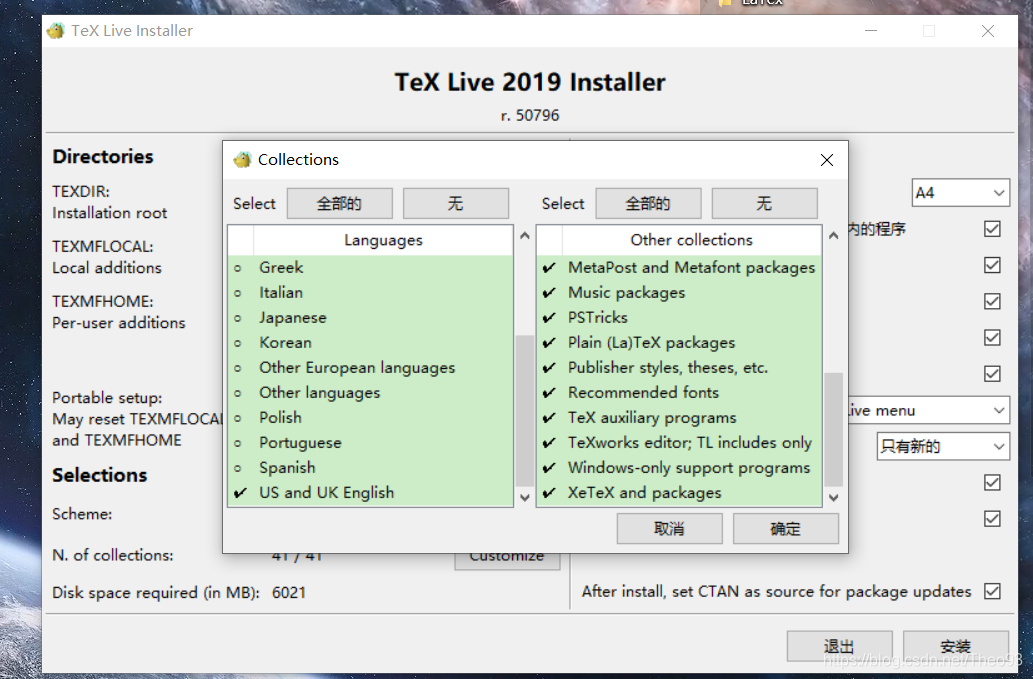Uncheck MetaPost and Metafont packages
The width and height of the screenshot is (1033, 679).
coord(679,267)
